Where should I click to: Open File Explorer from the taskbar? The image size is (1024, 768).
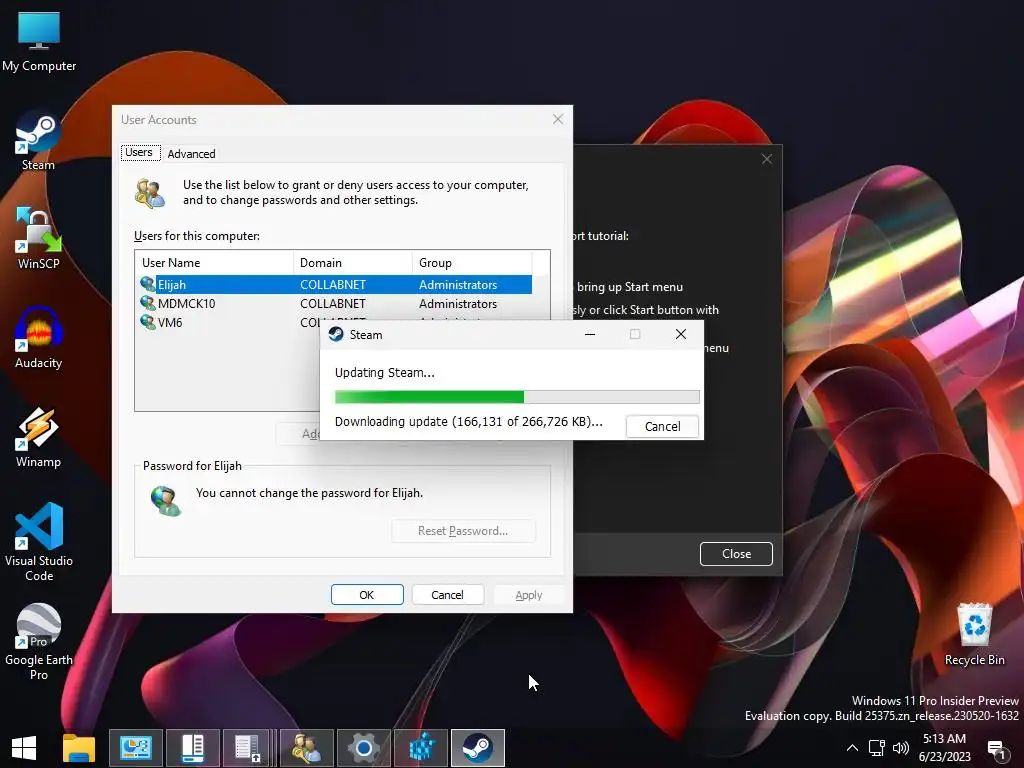(79, 748)
